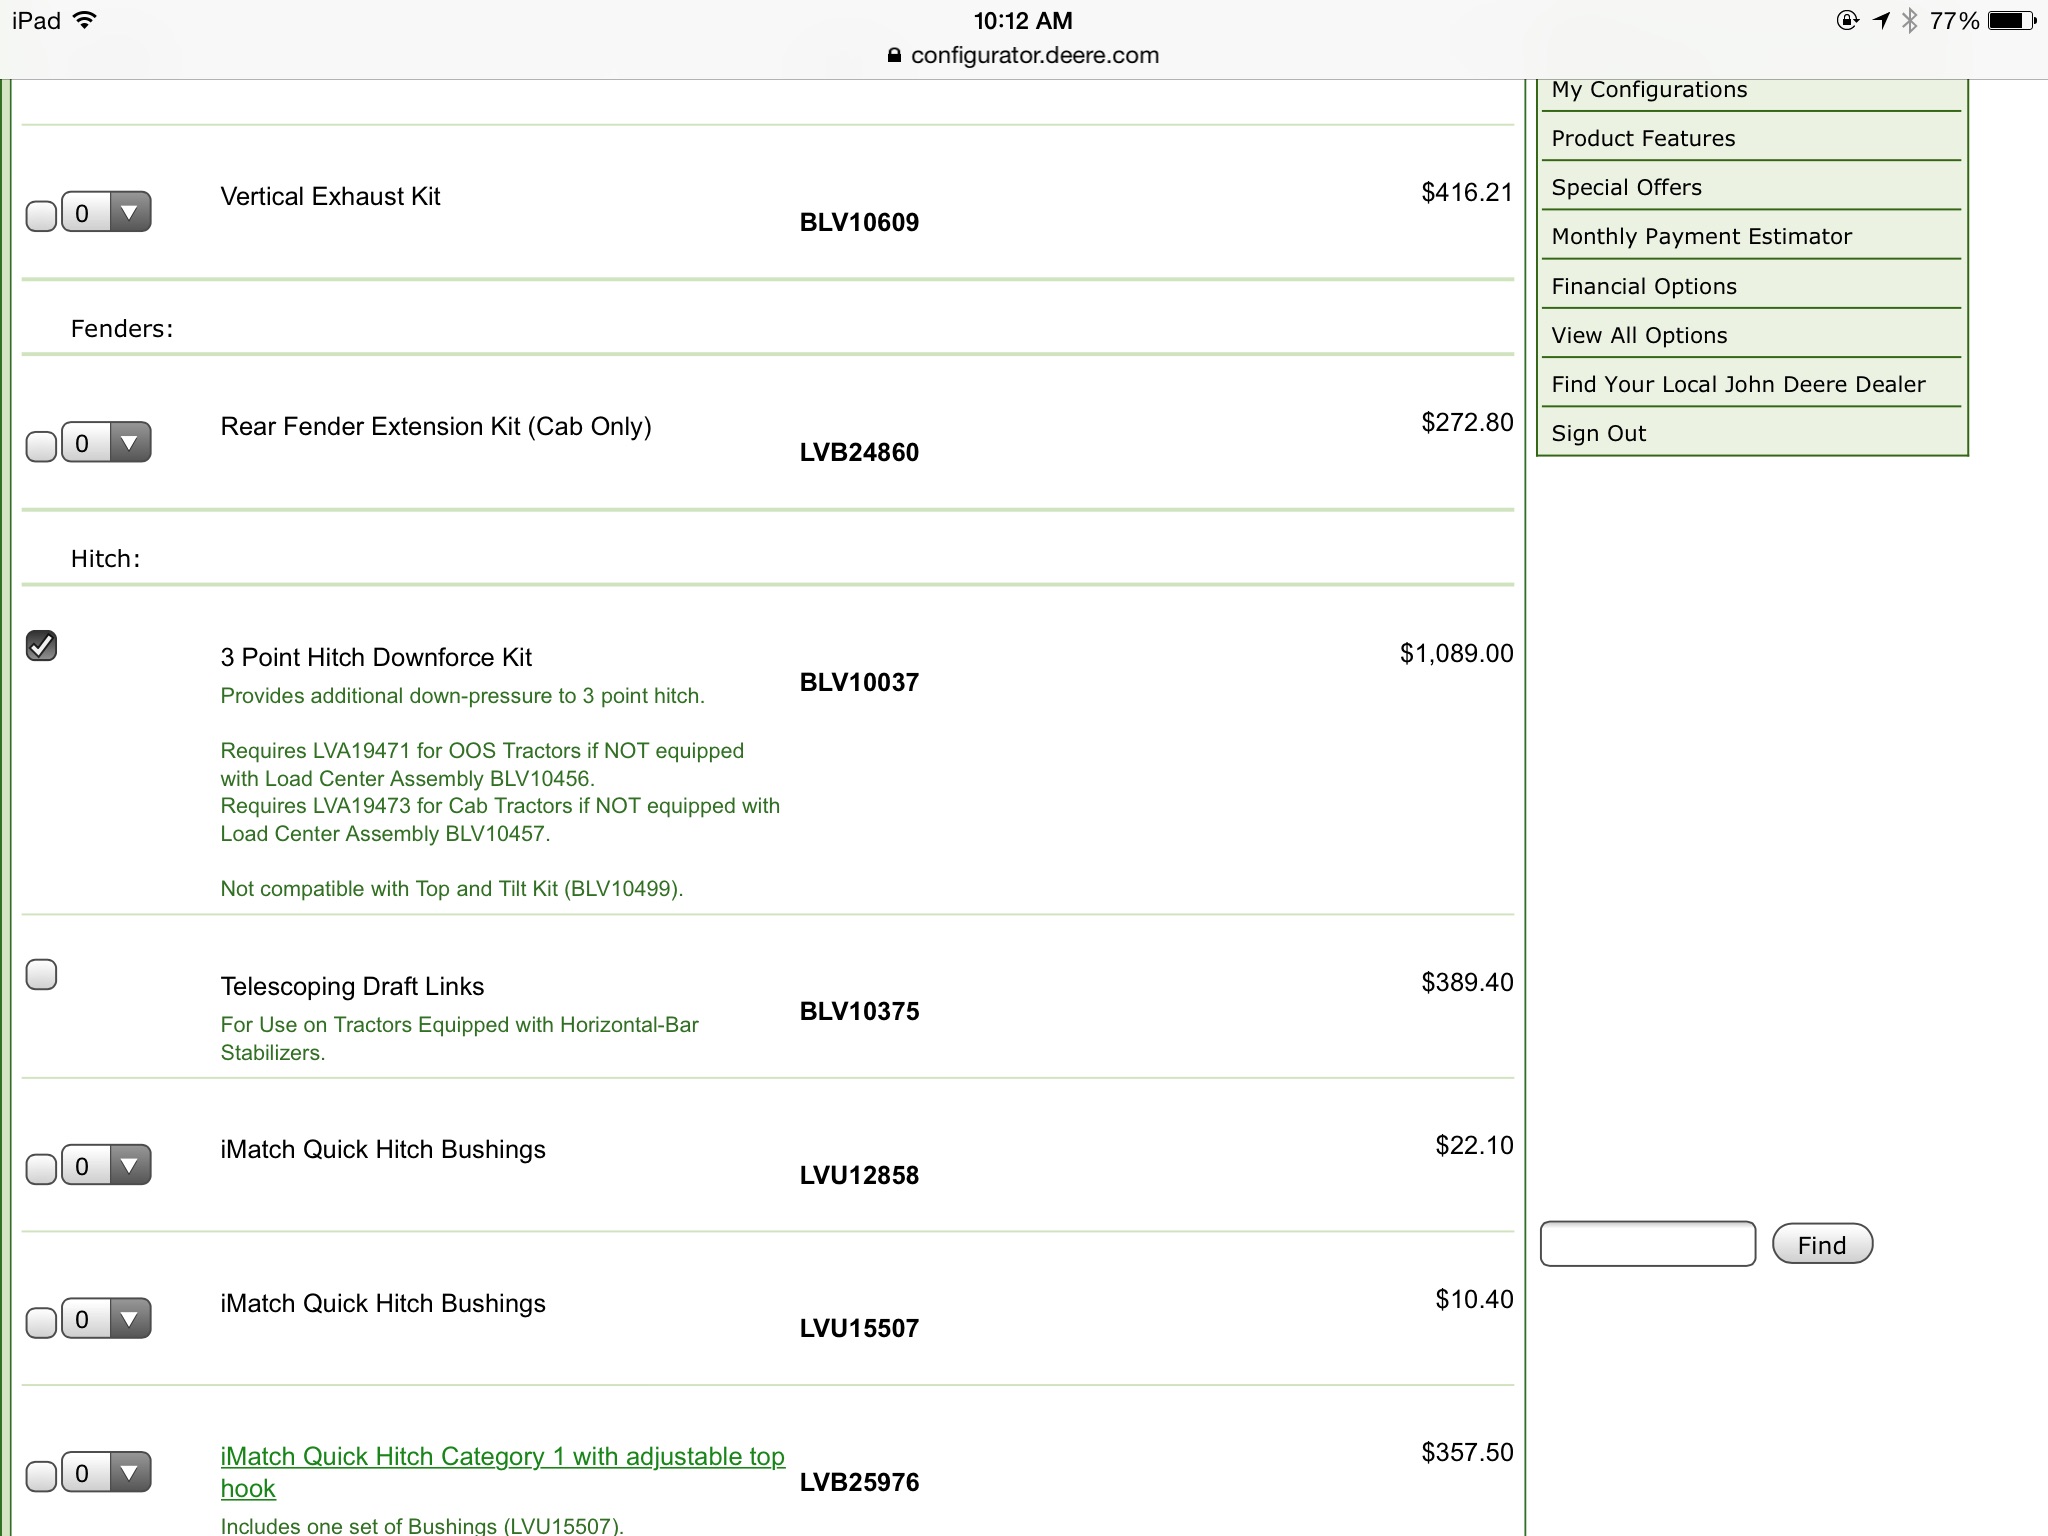The height and width of the screenshot is (1536, 2048).
Task: Uncheck the 3 Point Hitch Downforce Kit
Action: [x=42, y=646]
